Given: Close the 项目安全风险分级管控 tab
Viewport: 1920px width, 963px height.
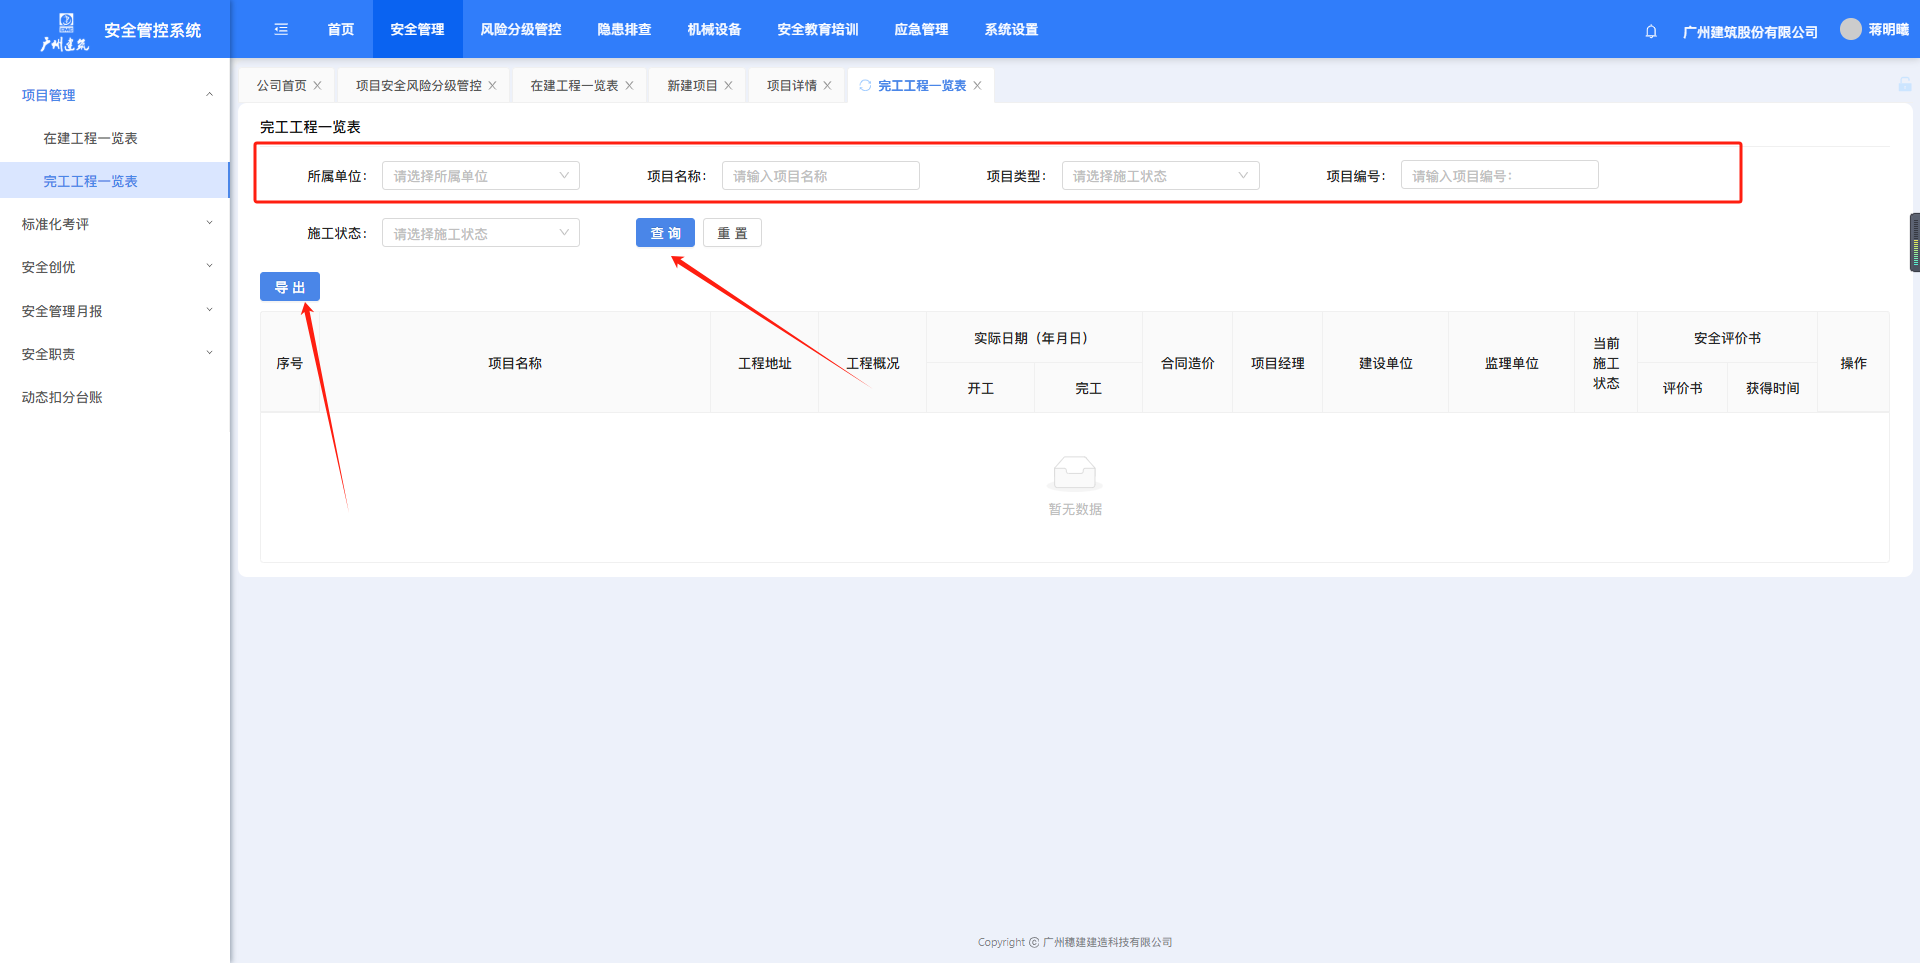Looking at the screenshot, I should 492,86.
